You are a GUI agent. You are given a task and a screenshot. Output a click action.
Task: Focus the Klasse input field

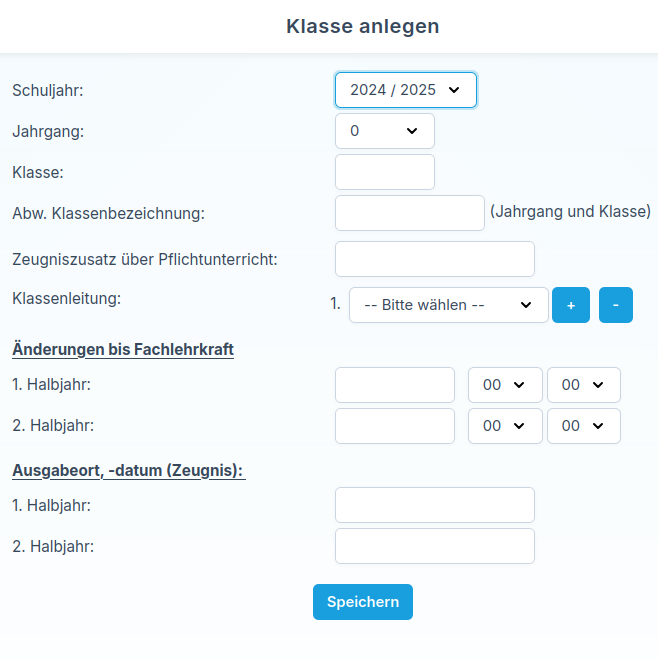coord(385,172)
